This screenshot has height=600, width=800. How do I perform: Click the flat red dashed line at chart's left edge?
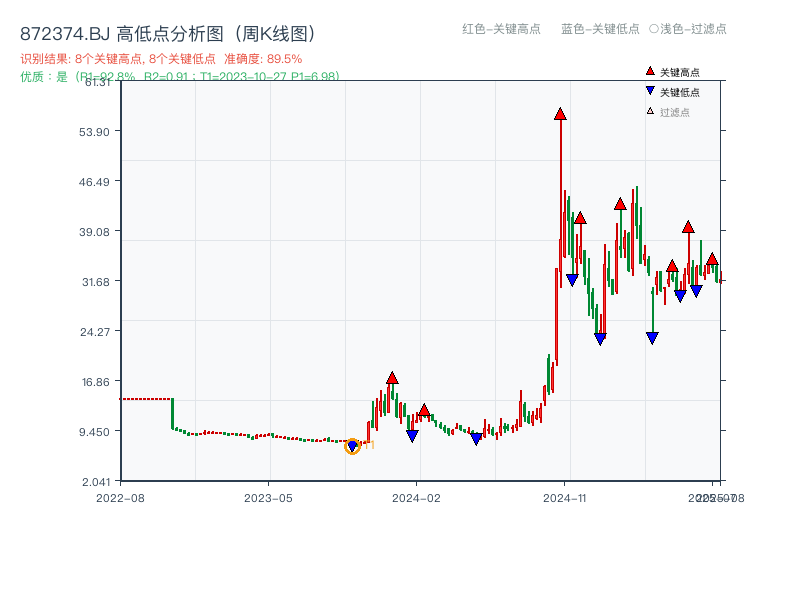point(146,399)
